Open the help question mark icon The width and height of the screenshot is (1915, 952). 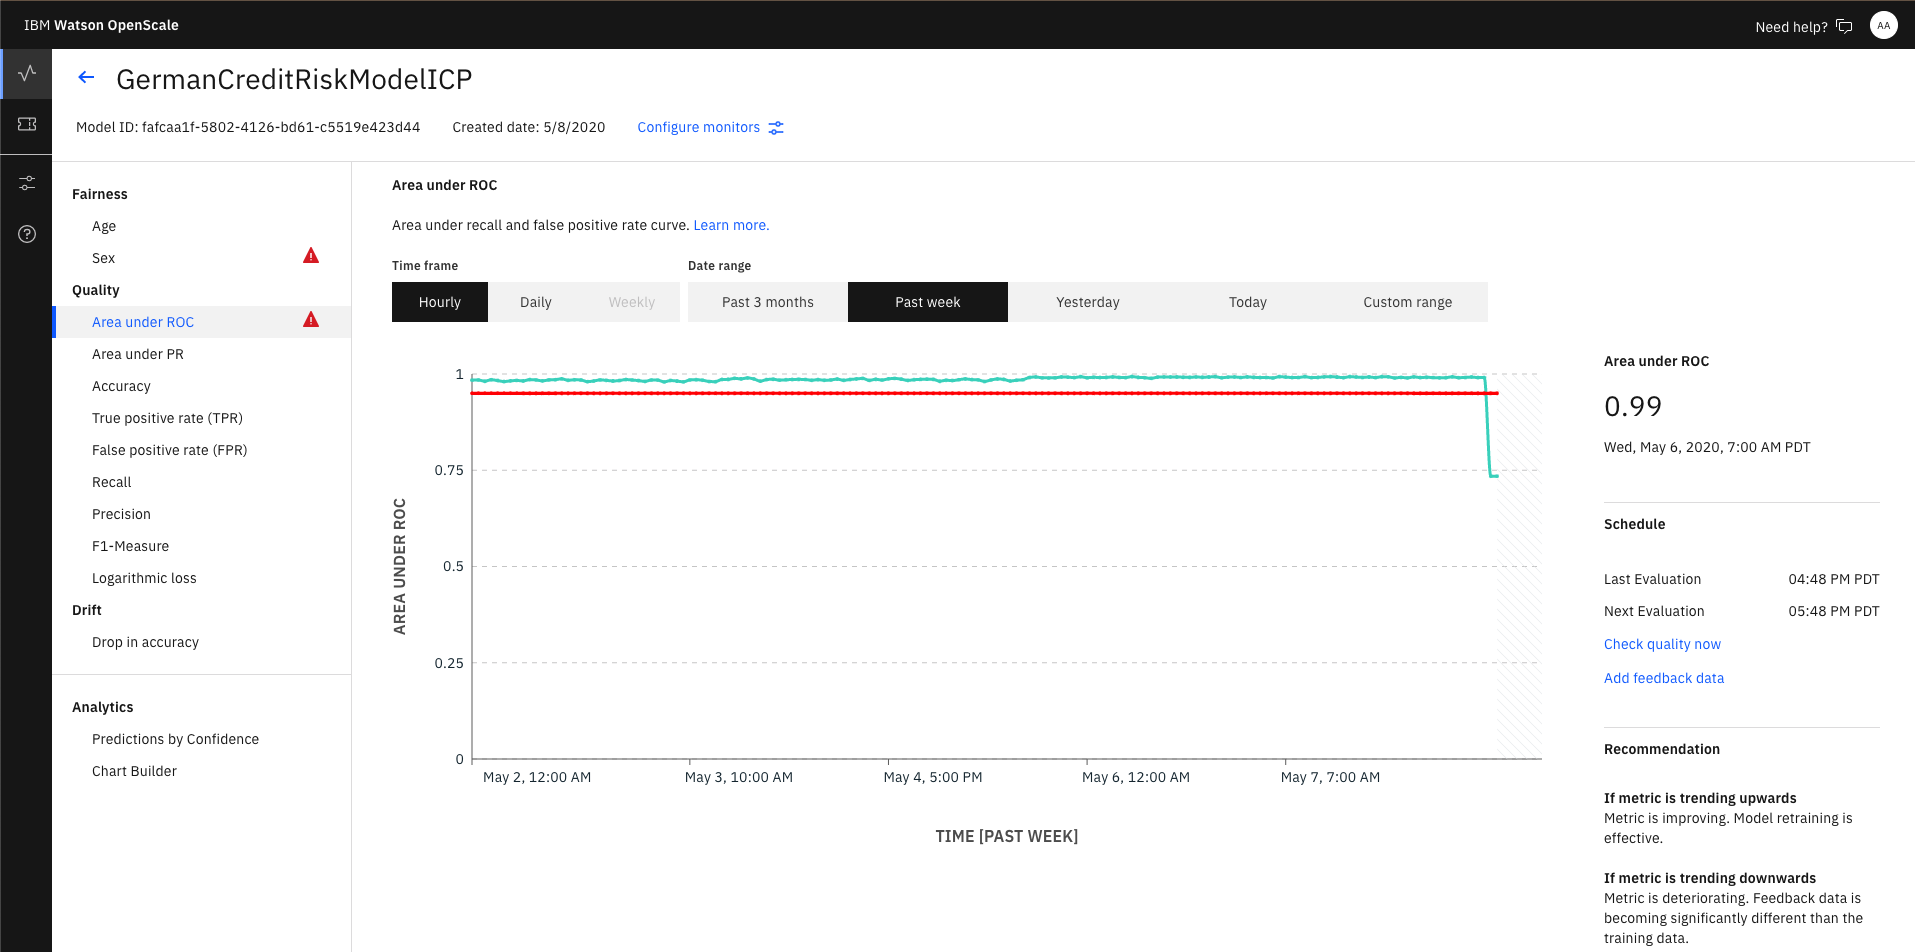[27, 234]
